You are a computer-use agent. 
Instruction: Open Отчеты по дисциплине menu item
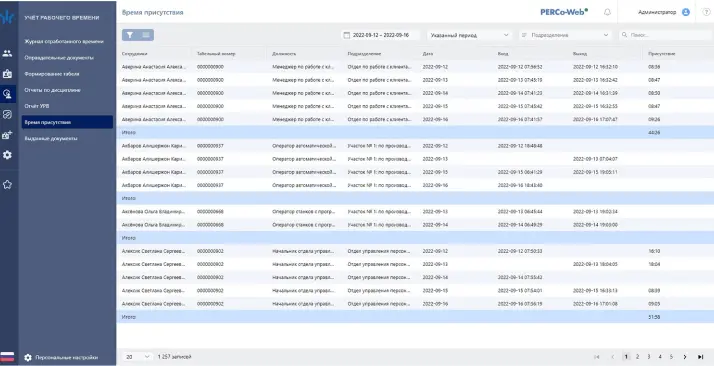[x=52, y=90]
